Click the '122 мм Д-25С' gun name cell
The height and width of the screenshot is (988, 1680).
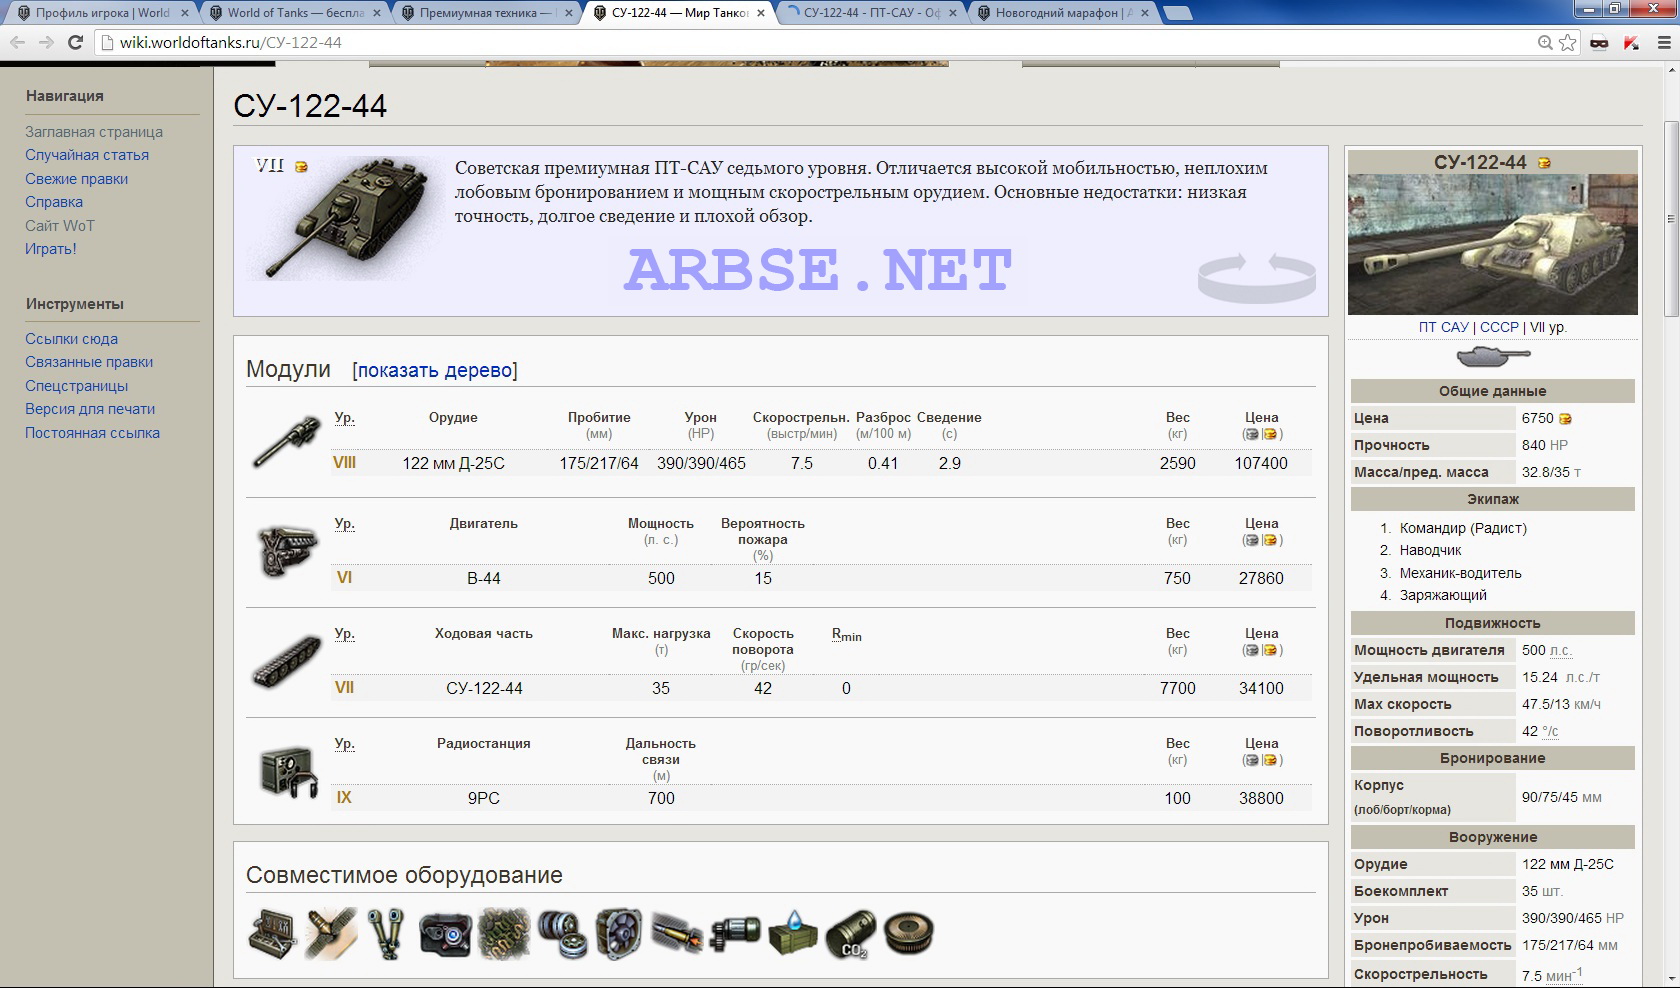coord(453,463)
